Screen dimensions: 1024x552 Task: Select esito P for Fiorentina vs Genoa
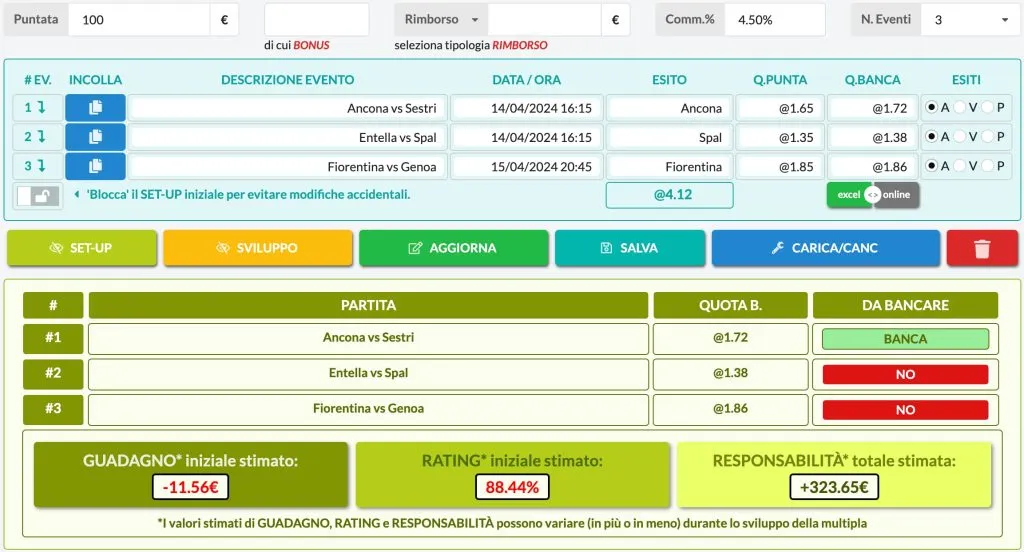coord(987,166)
